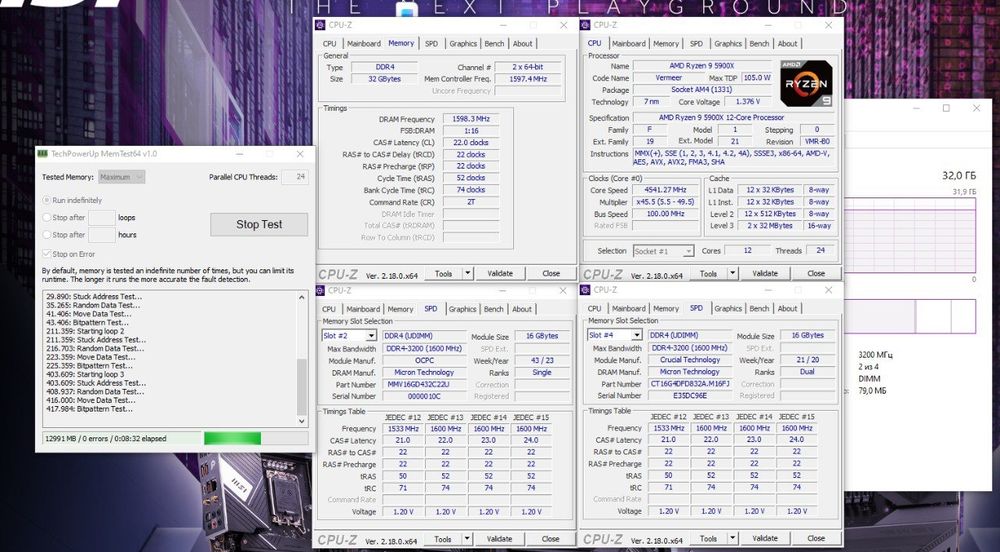Click the part number CT16G4DFD832A.M16FJ
The width and height of the screenshot is (1000, 552).
(689, 384)
